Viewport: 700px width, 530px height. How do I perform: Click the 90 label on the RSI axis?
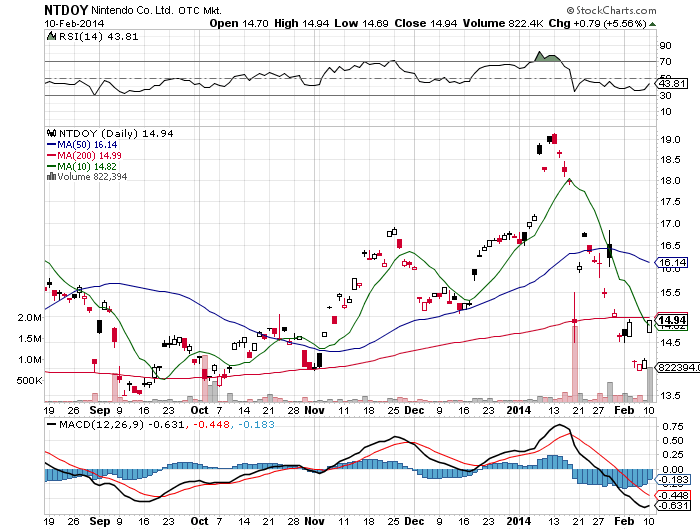[665, 46]
